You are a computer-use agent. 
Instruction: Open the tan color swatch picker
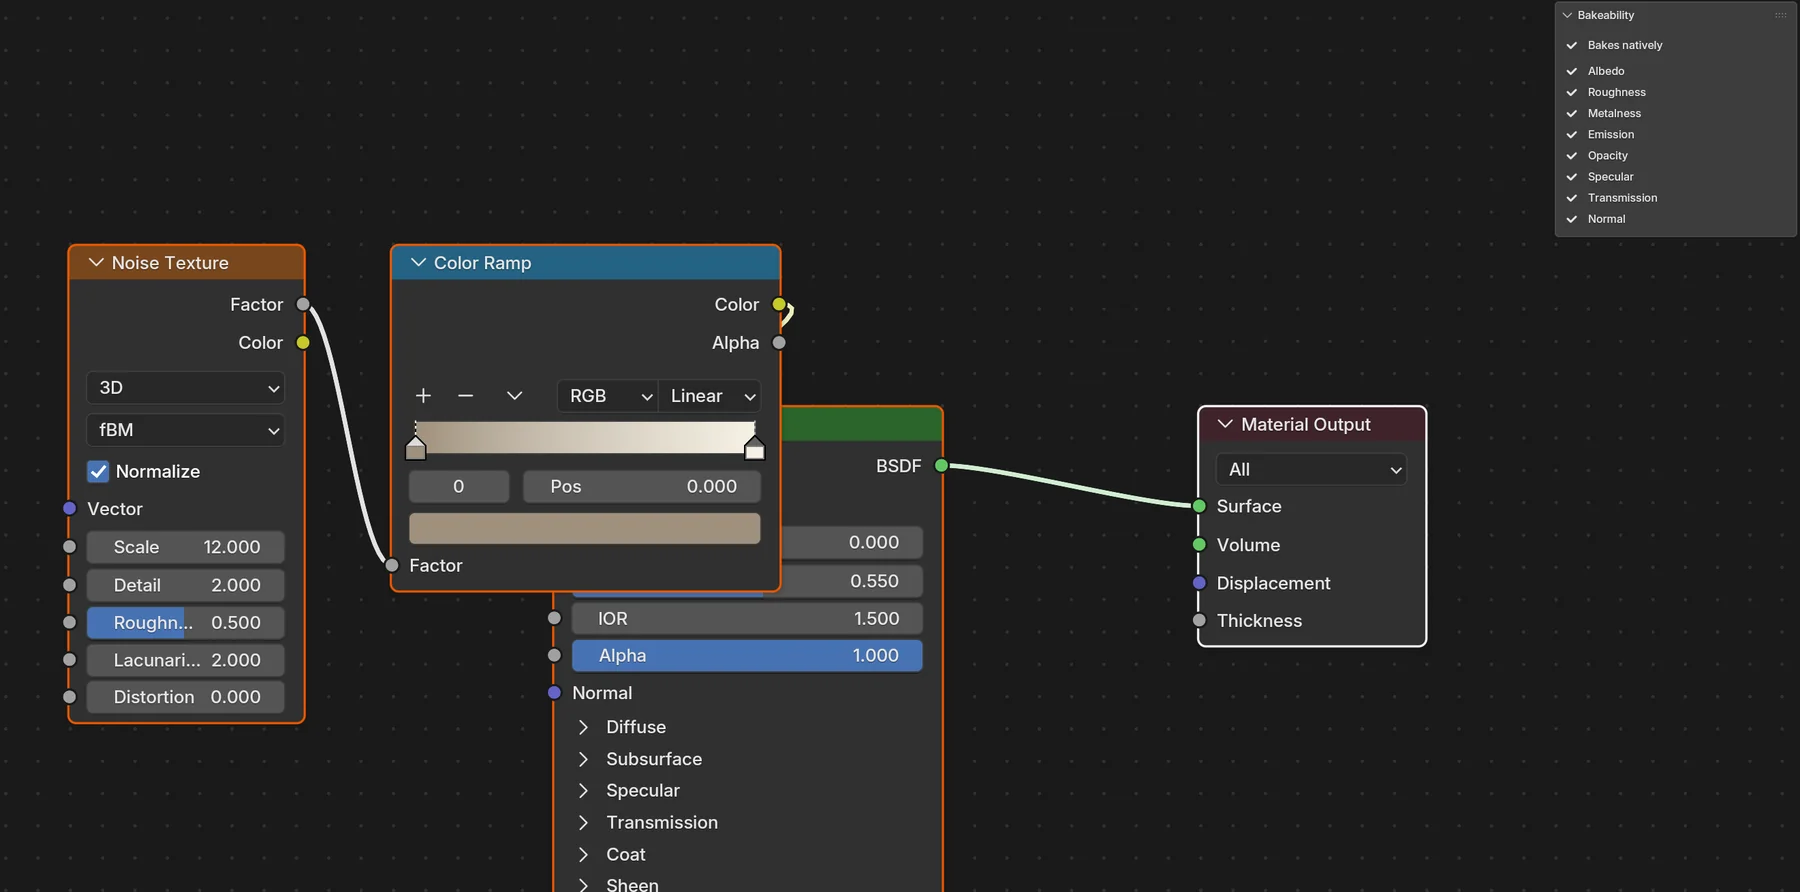[x=585, y=528]
